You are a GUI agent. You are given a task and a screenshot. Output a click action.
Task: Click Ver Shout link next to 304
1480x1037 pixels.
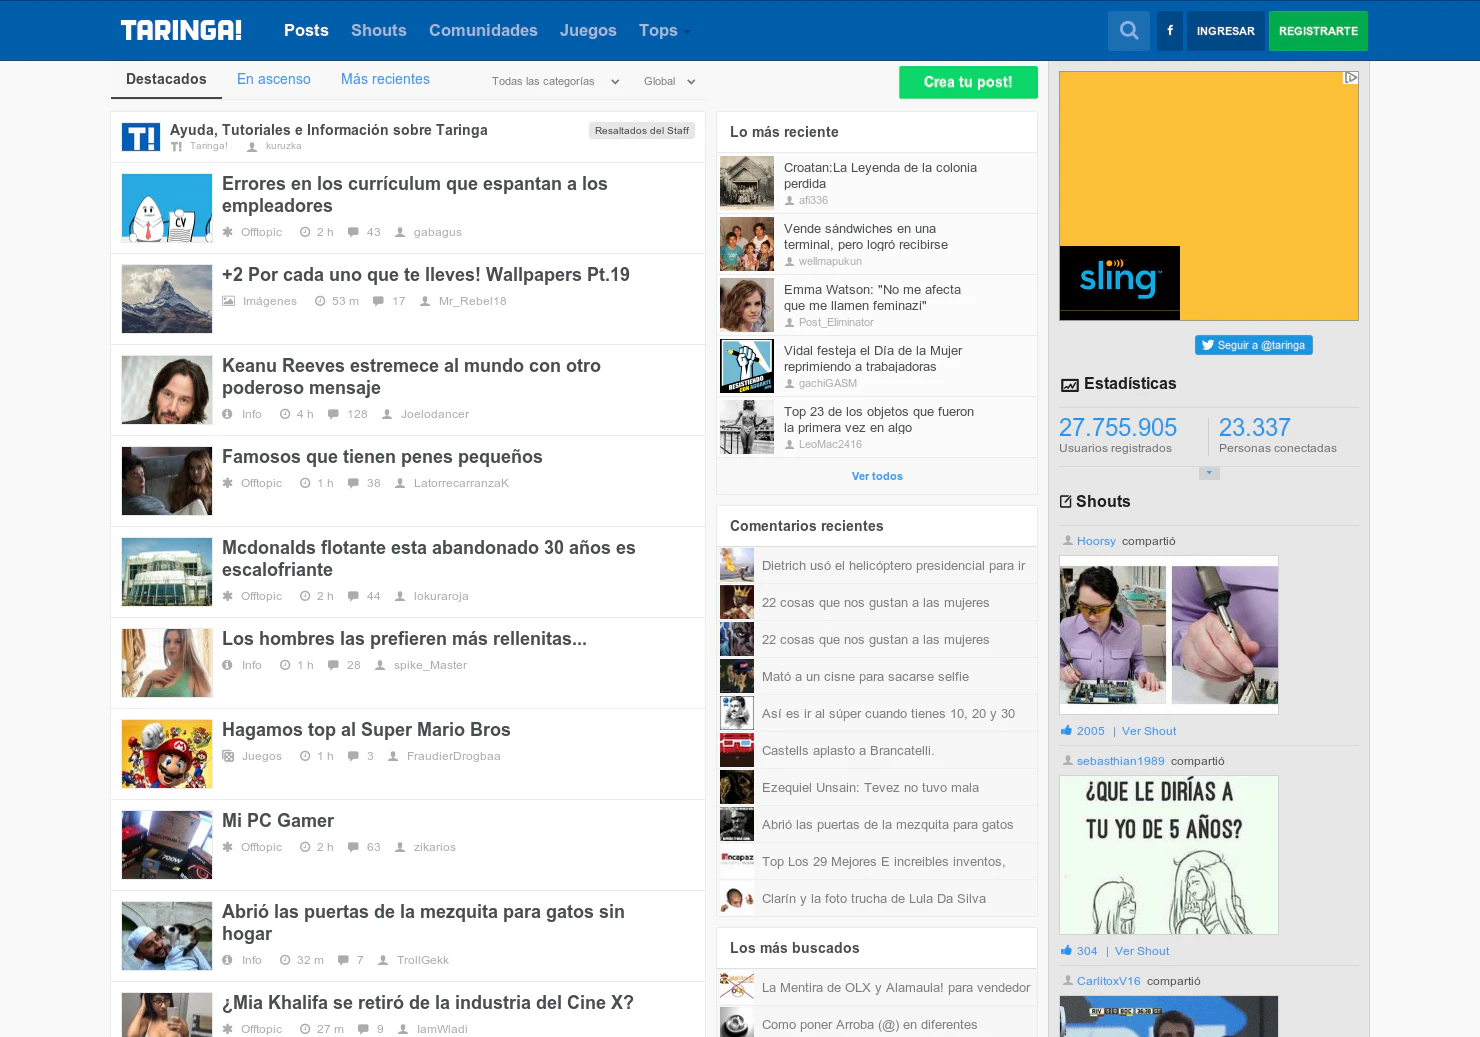[1142, 951]
